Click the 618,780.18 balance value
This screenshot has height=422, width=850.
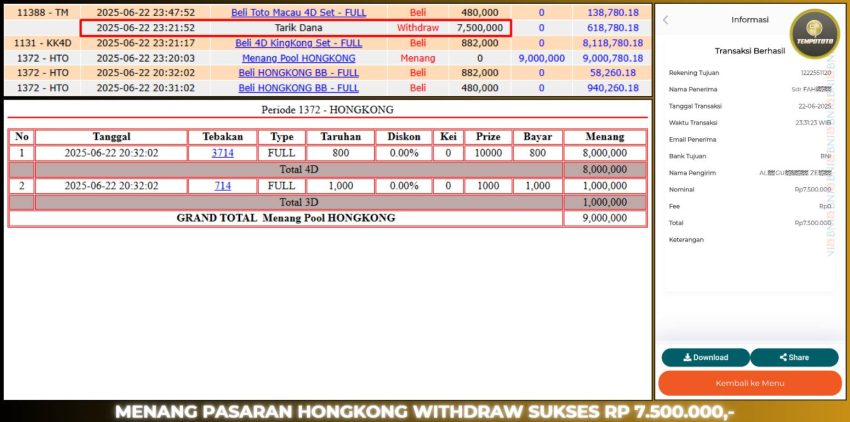(613, 28)
